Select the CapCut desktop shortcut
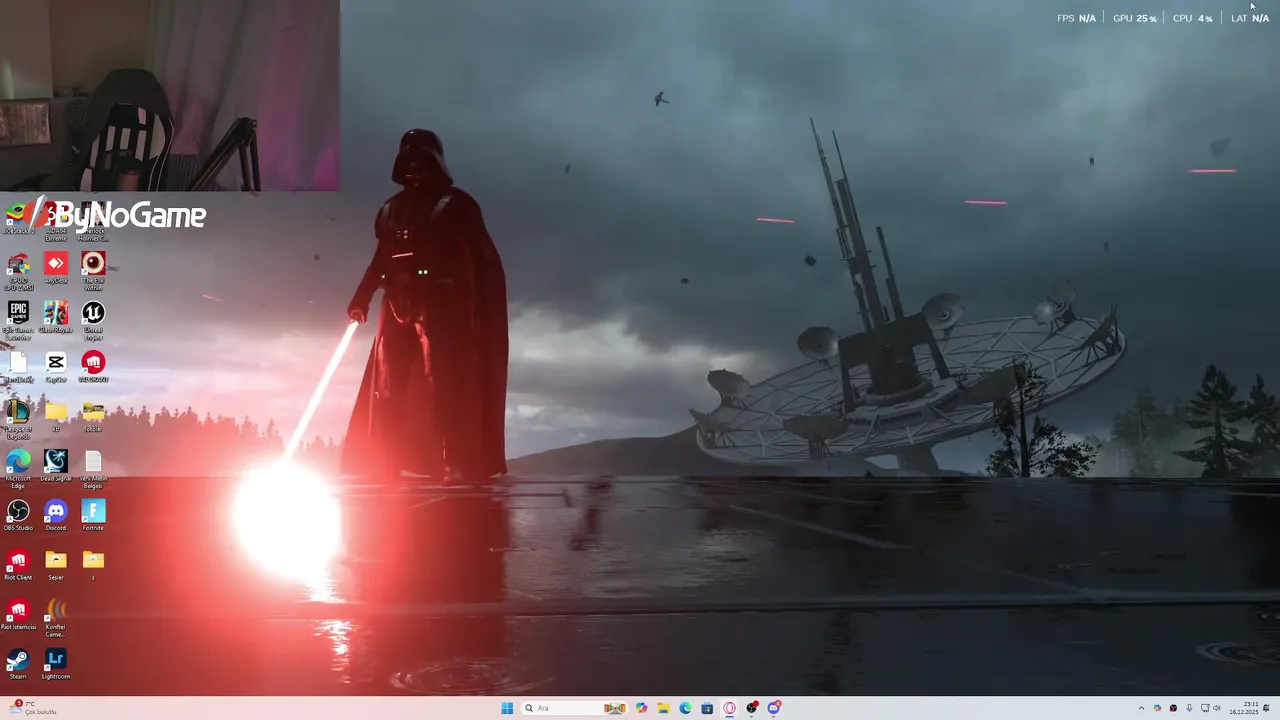The height and width of the screenshot is (720, 1280). pos(56,367)
